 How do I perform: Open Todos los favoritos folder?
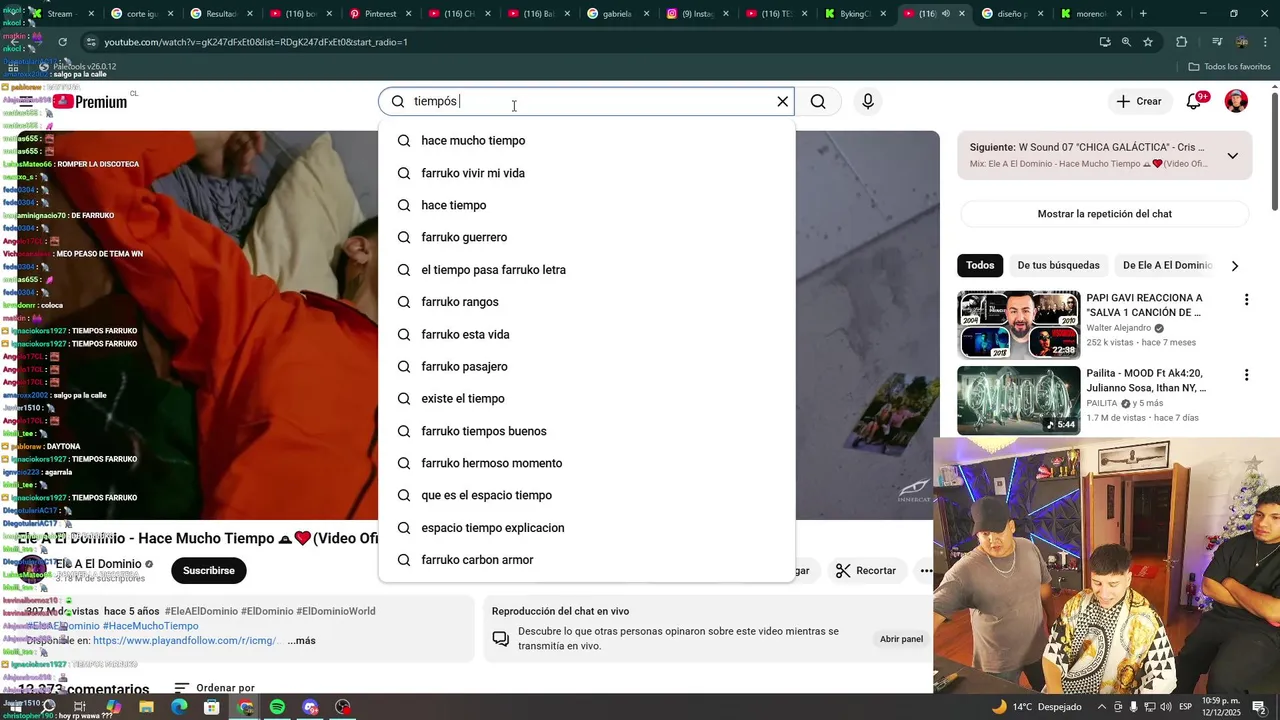(x=1229, y=67)
